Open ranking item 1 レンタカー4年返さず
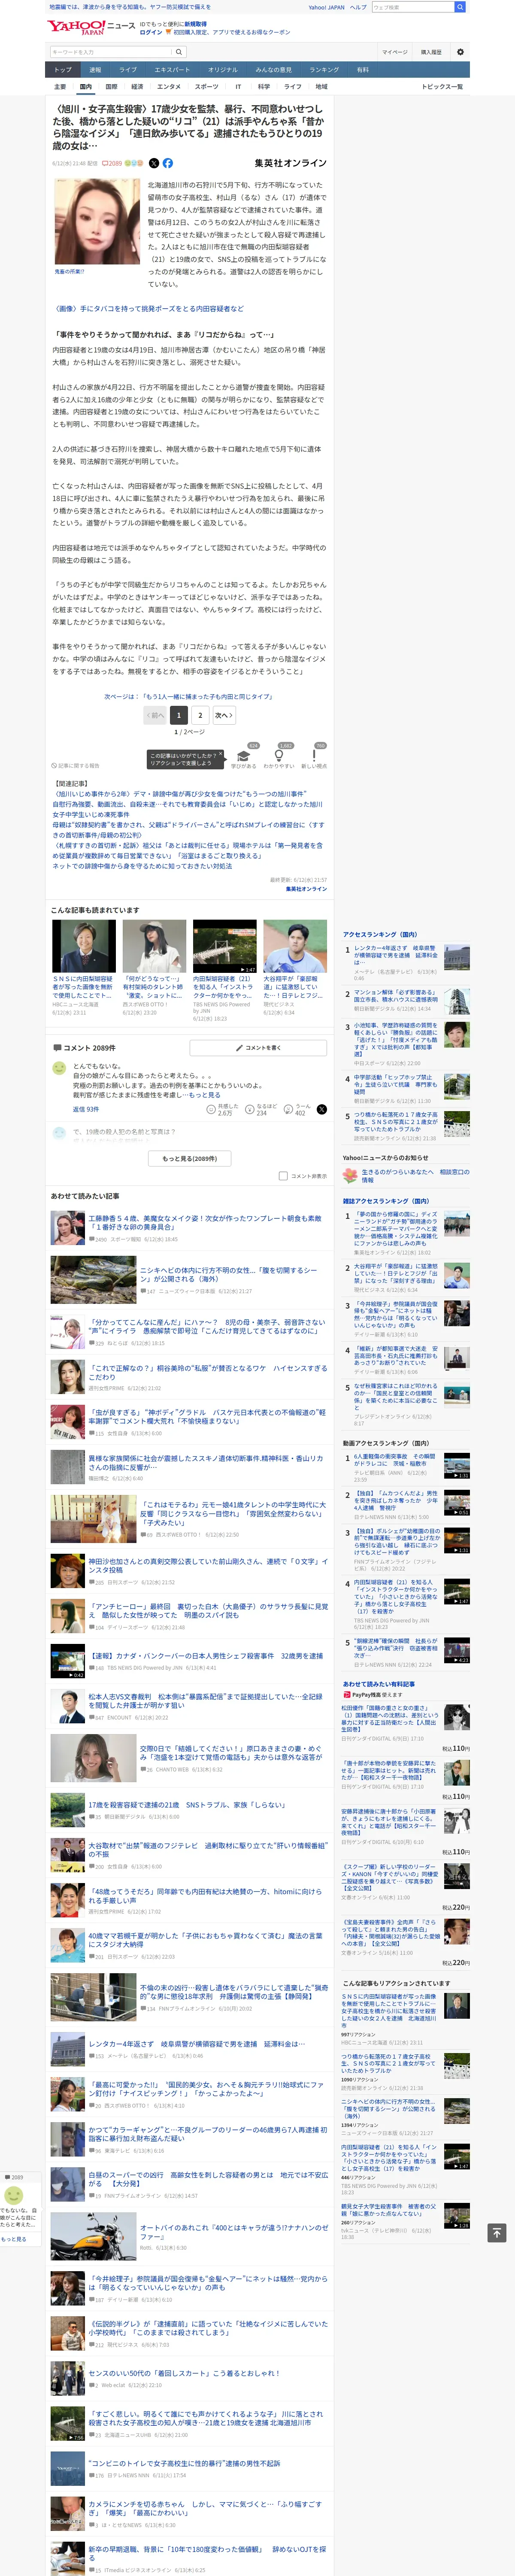The width and height of the screenshot is (515, 2576). pyautogui.click(x=396, y=955)
